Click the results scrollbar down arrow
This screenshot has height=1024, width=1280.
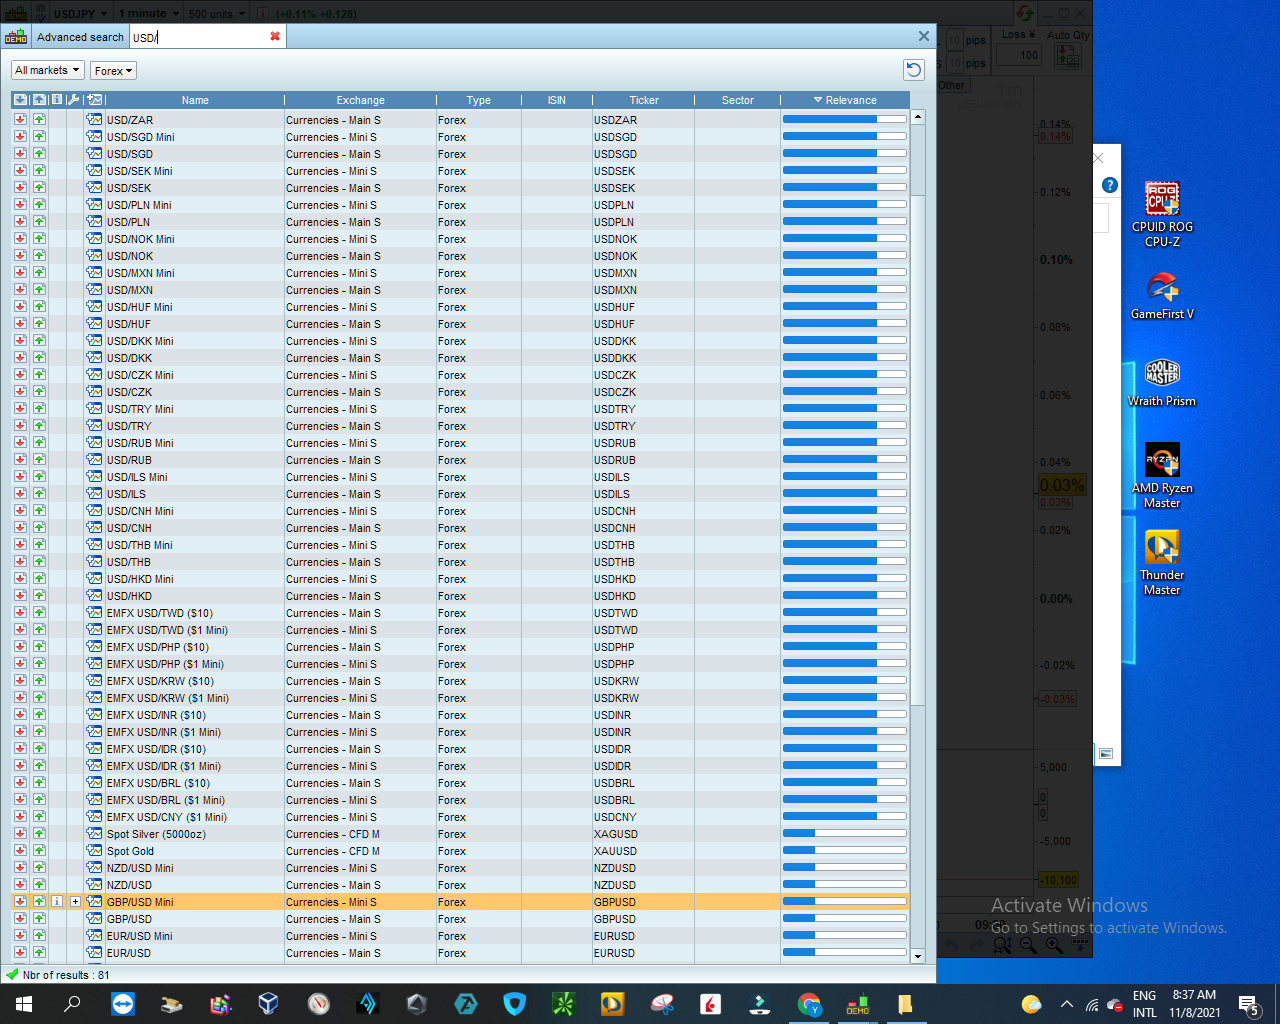tap(918, 956)
